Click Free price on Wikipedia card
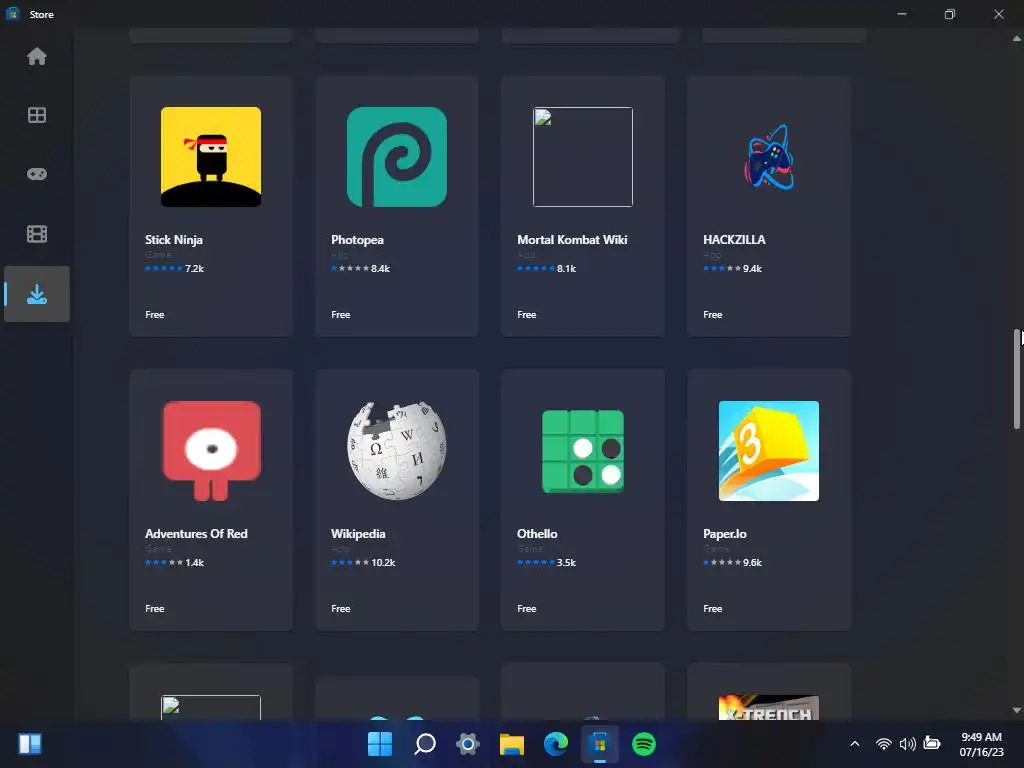1024x768 pixels. (x=341, y=609)
